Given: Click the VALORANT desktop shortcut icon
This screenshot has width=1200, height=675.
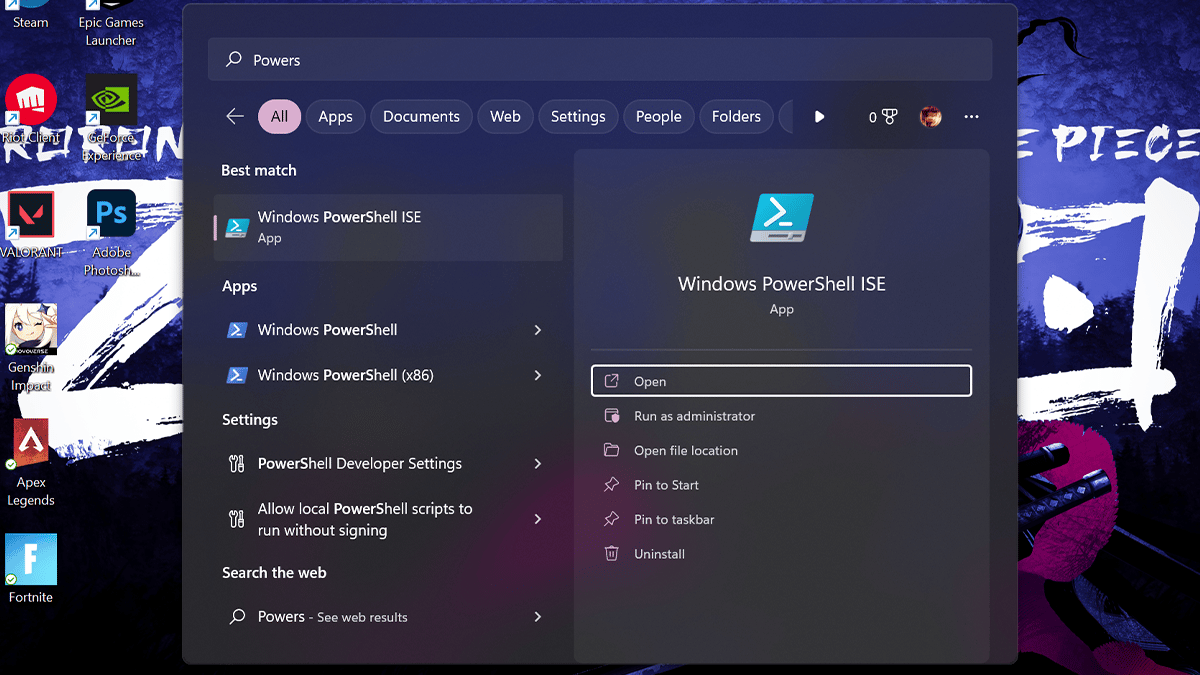Looking at the screenshot, I should 31,217.
